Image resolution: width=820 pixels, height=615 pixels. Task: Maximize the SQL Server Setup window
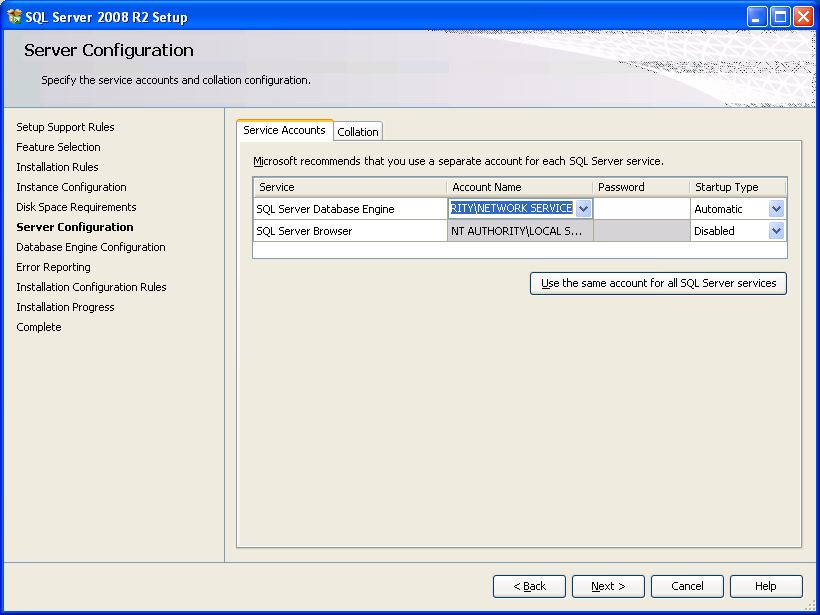pos(780,16)
